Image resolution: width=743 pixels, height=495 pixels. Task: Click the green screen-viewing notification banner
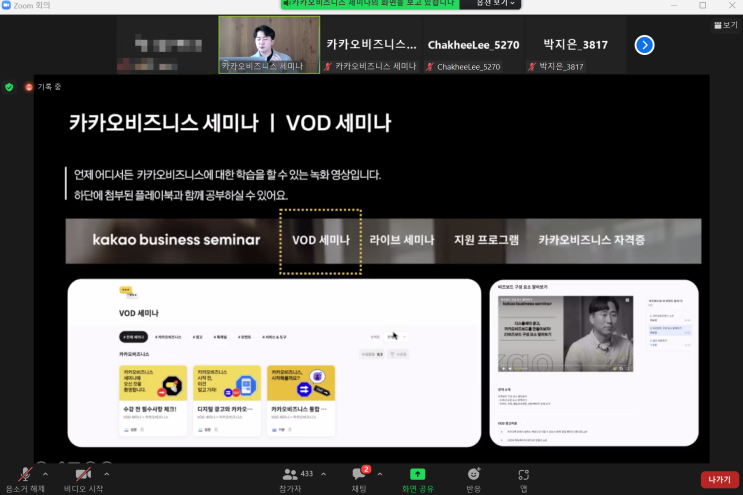(x=370, y=4)
